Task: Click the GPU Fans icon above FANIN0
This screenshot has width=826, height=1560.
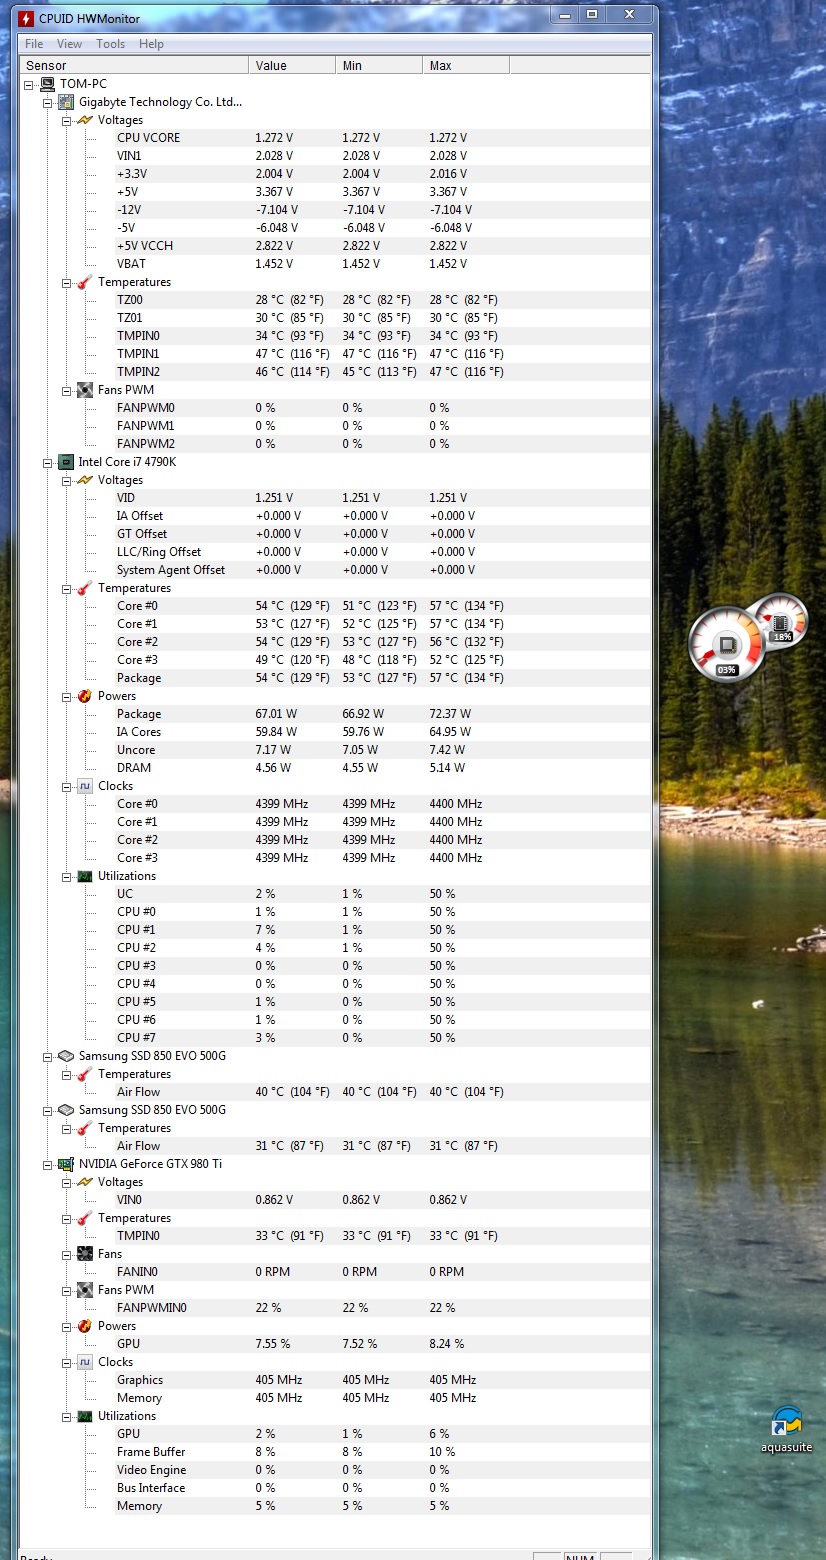Action: pos(85,1254)
